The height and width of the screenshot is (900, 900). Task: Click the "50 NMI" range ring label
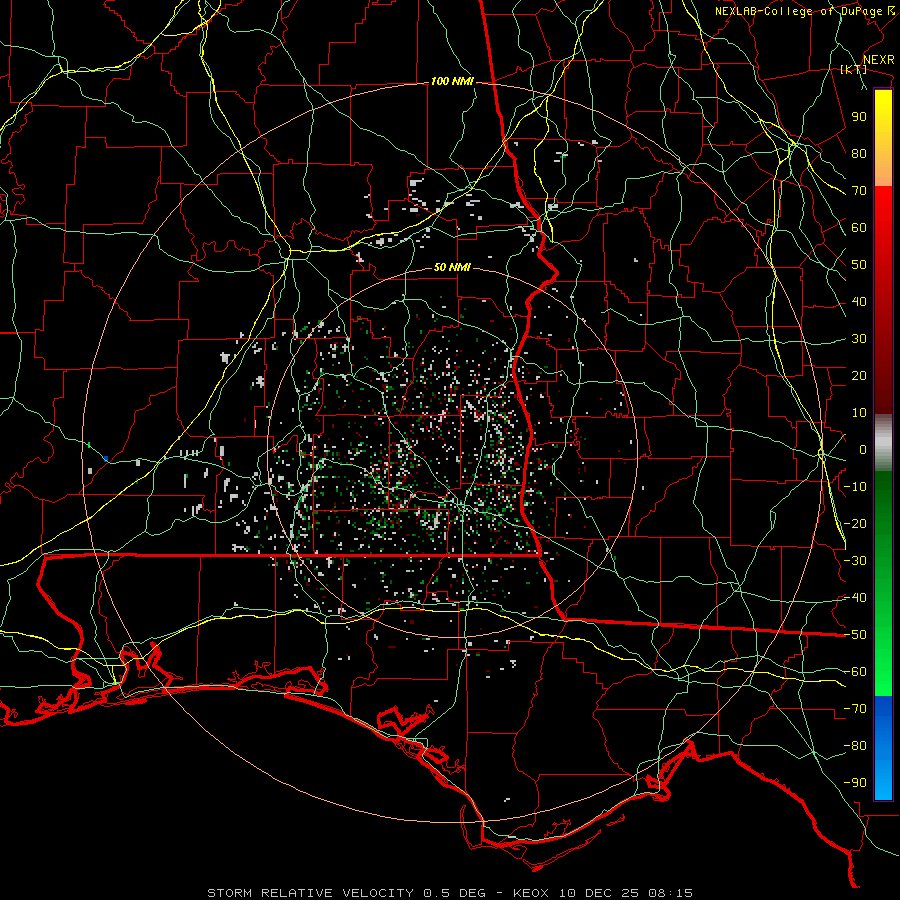[452, 267]
